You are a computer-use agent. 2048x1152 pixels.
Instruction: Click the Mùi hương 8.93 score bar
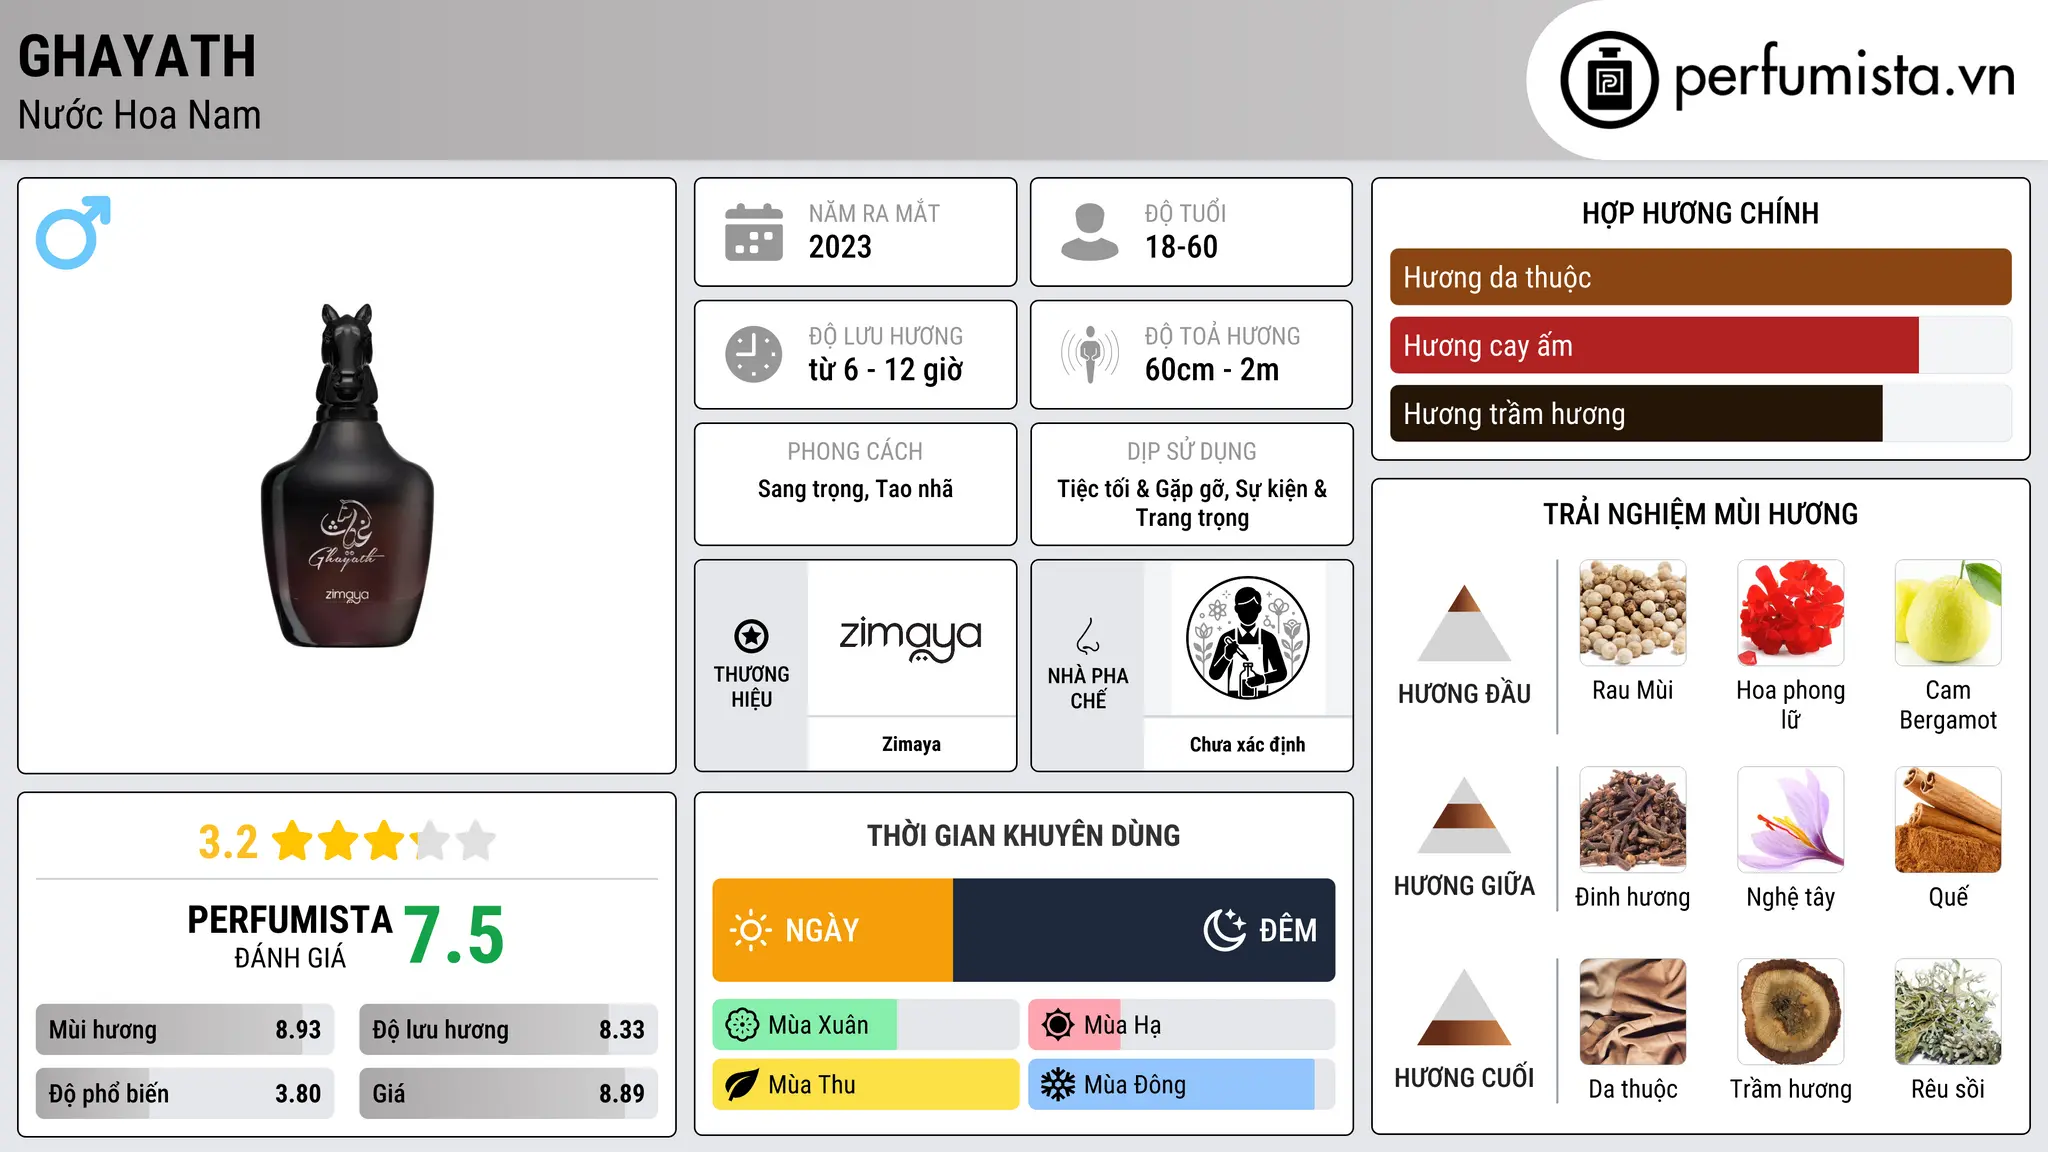tap(185, 1030)
